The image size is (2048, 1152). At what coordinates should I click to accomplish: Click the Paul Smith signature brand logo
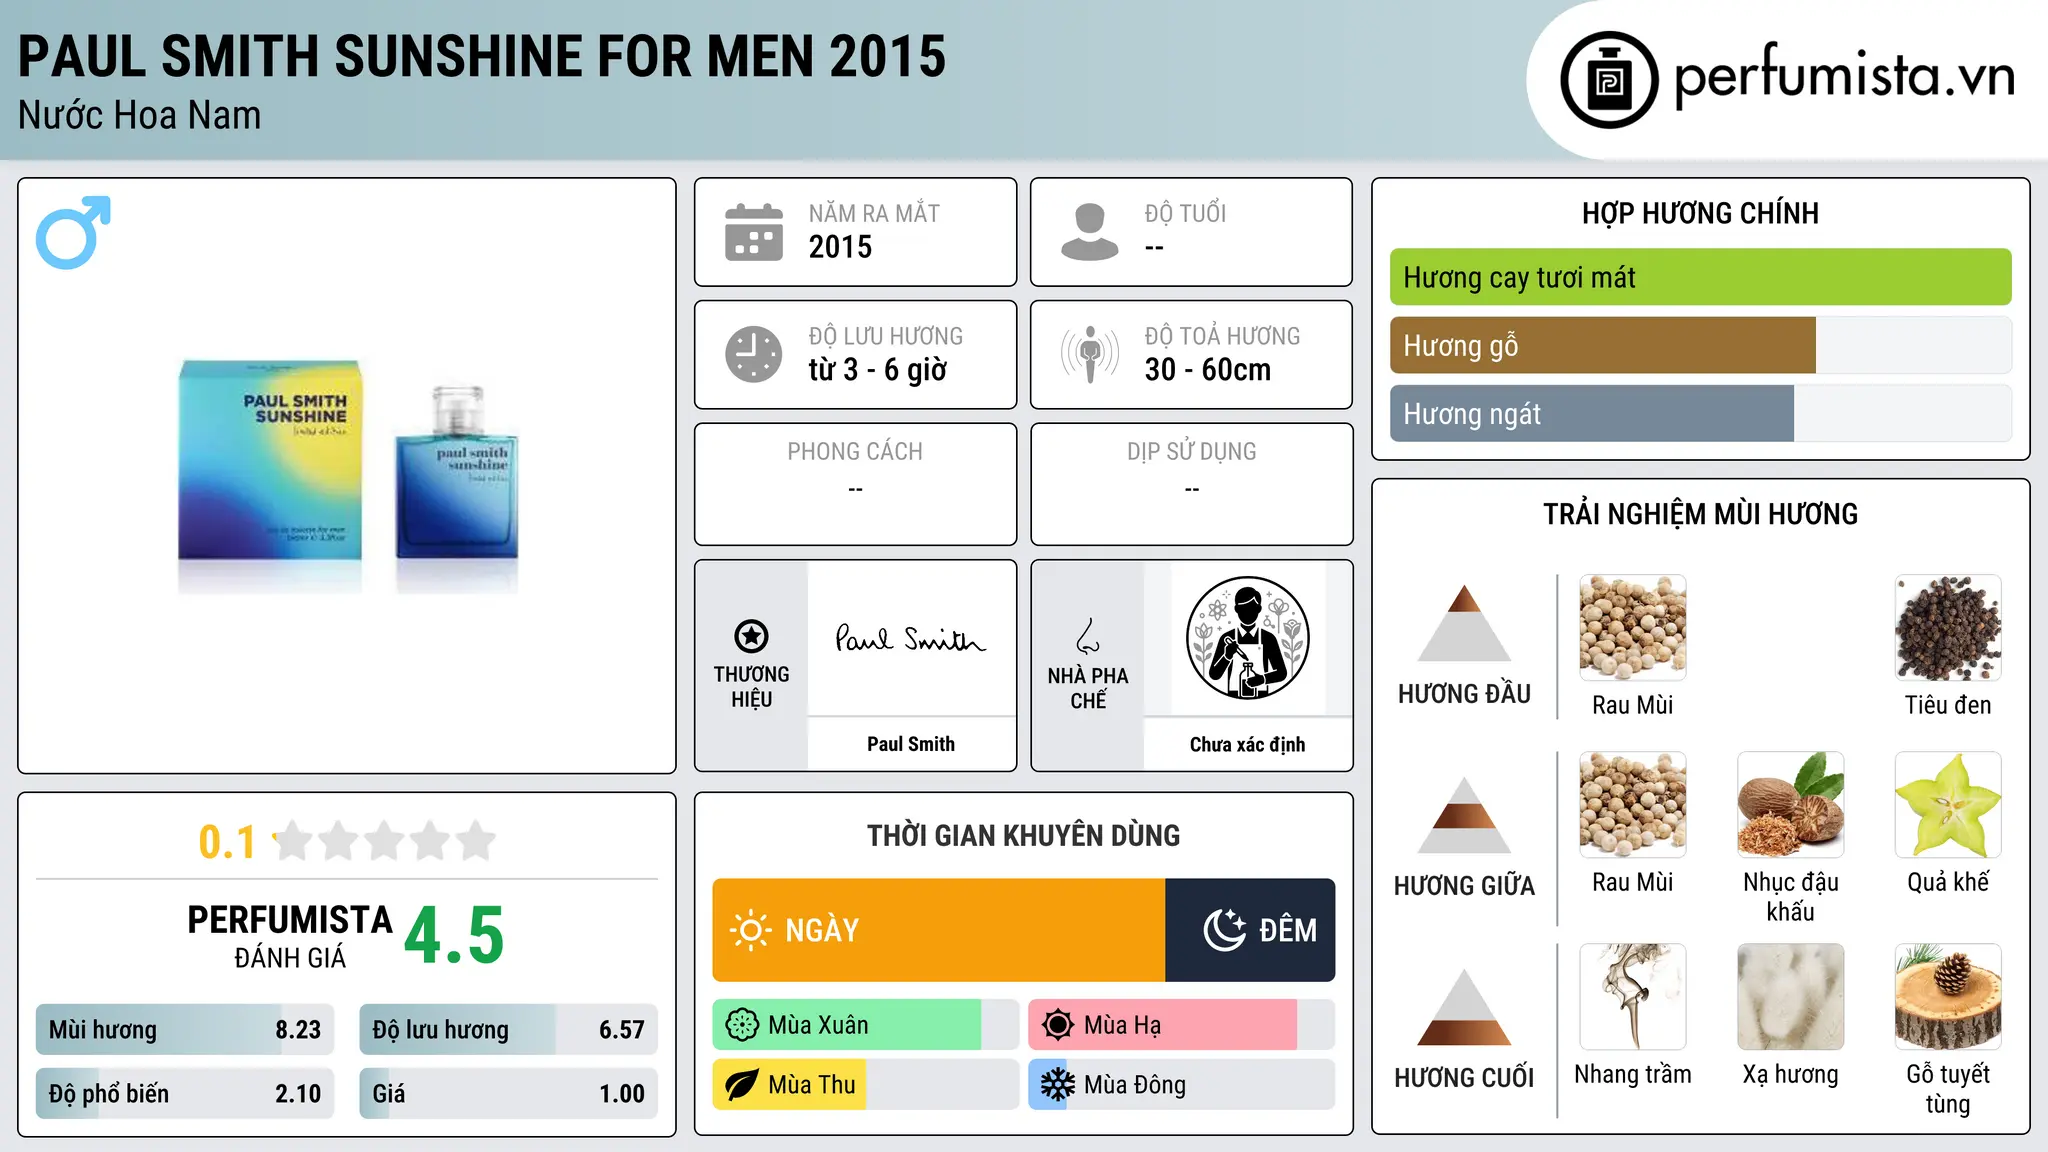pyautogui.click(x=911, y=639)
